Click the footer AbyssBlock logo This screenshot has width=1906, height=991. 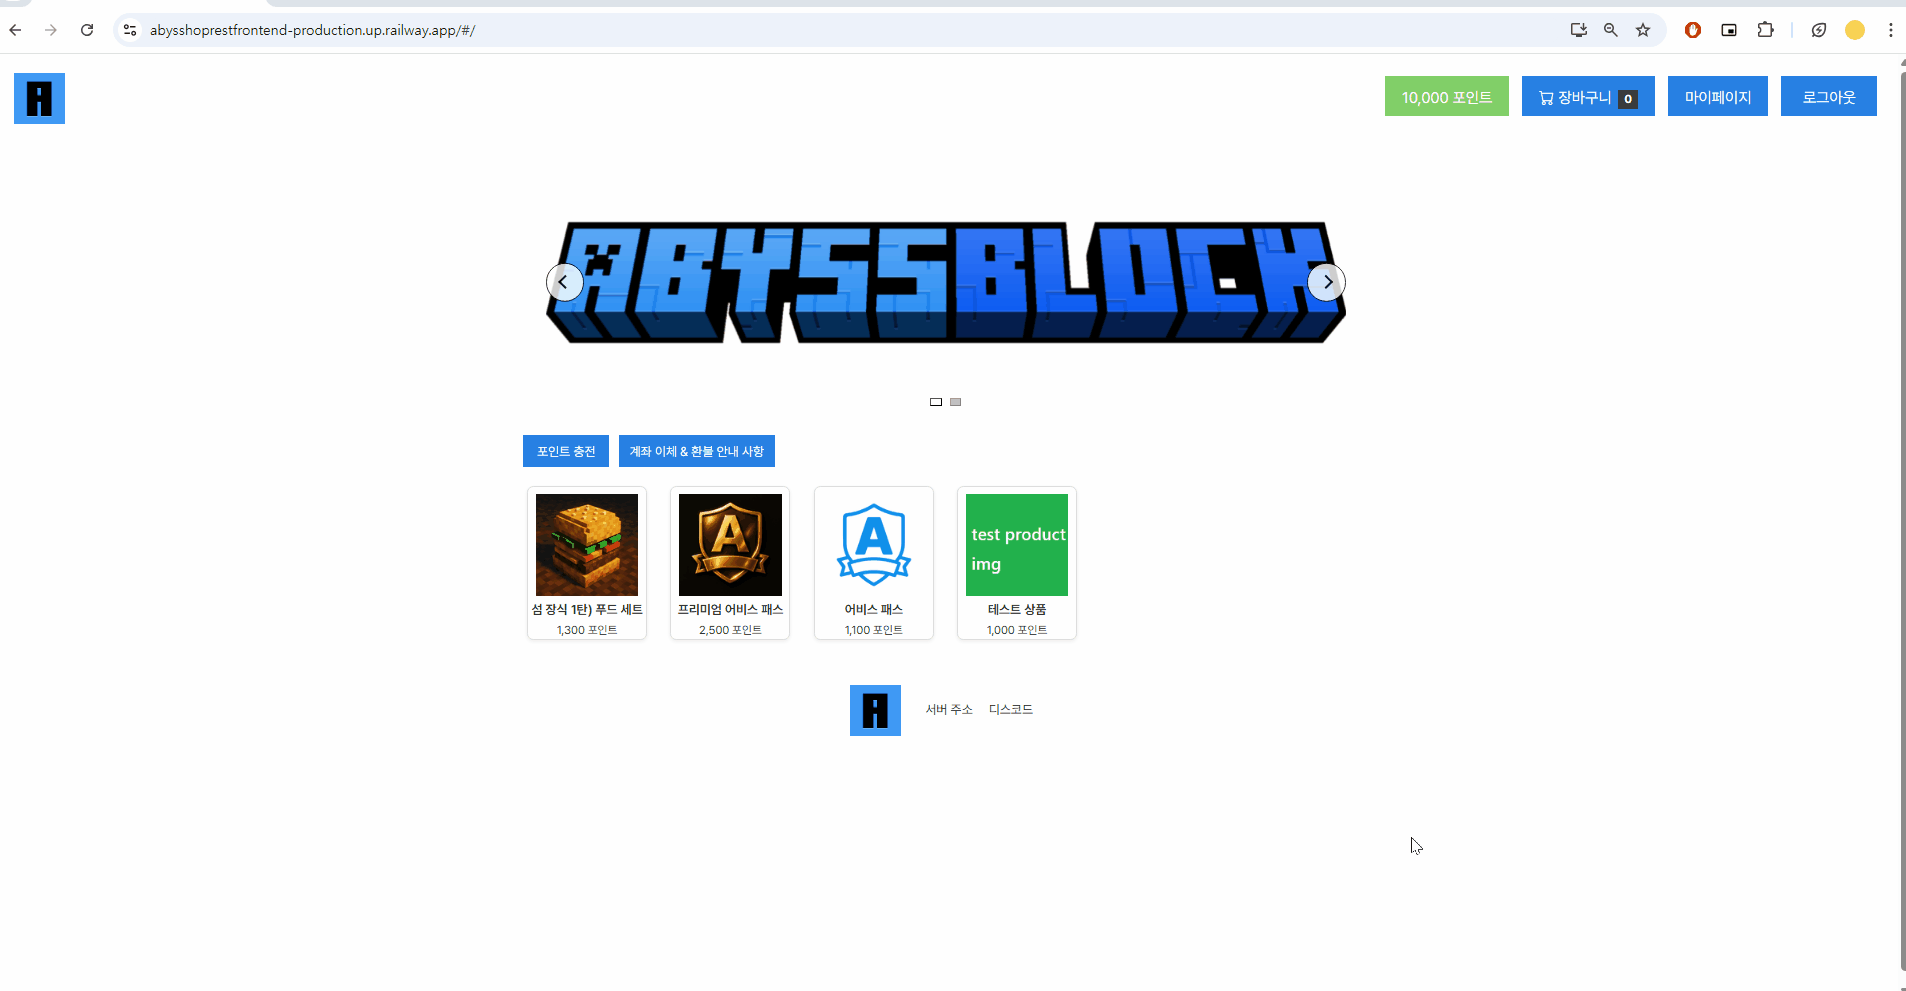coord(875,710)
